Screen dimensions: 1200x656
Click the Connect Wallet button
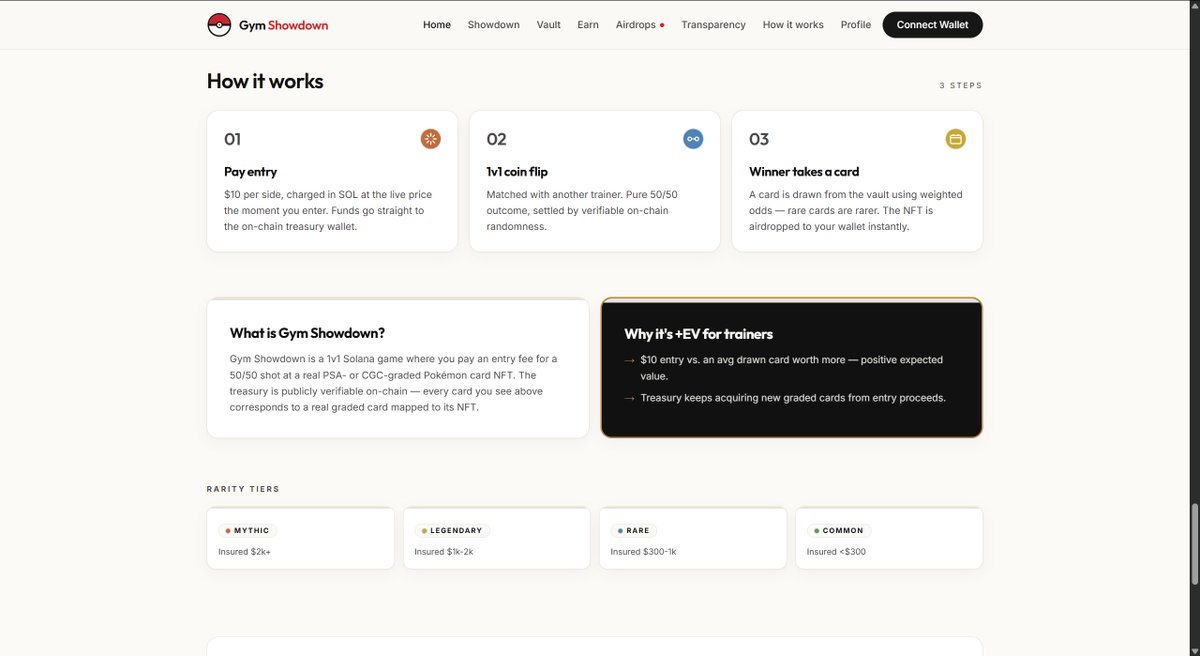click(x=932, y=25)
